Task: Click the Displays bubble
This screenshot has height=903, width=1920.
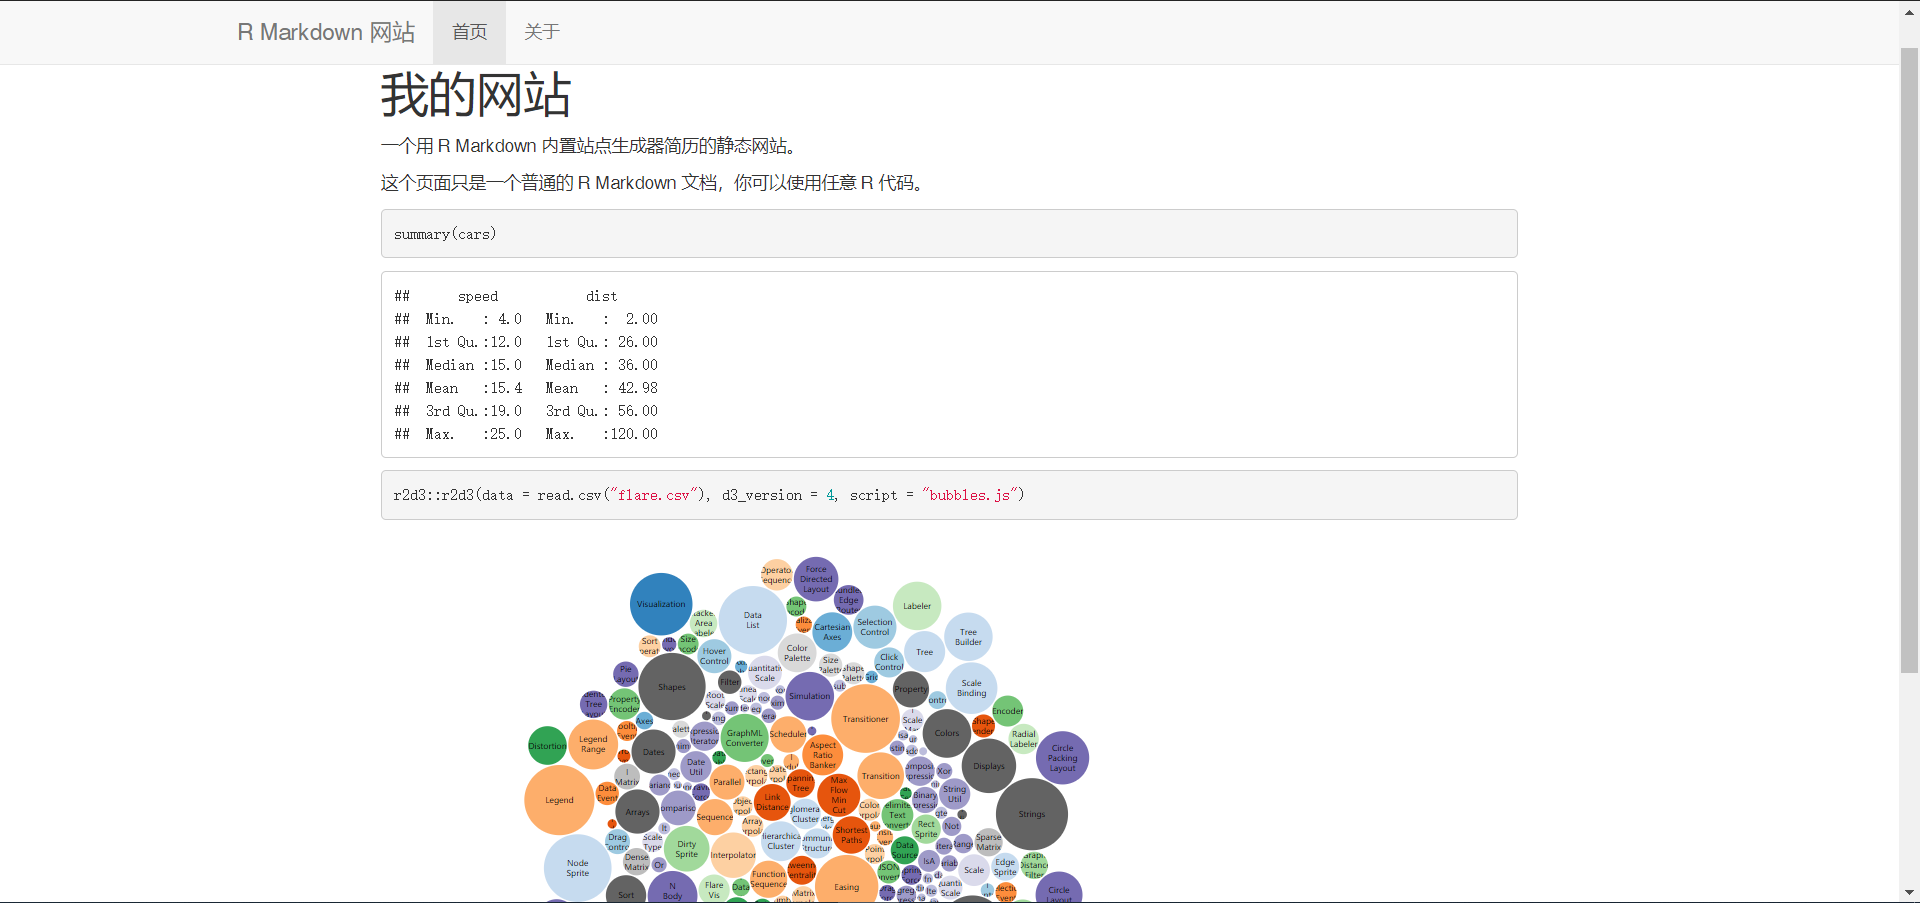Action: pyautogui.click(x=989, y=766)
